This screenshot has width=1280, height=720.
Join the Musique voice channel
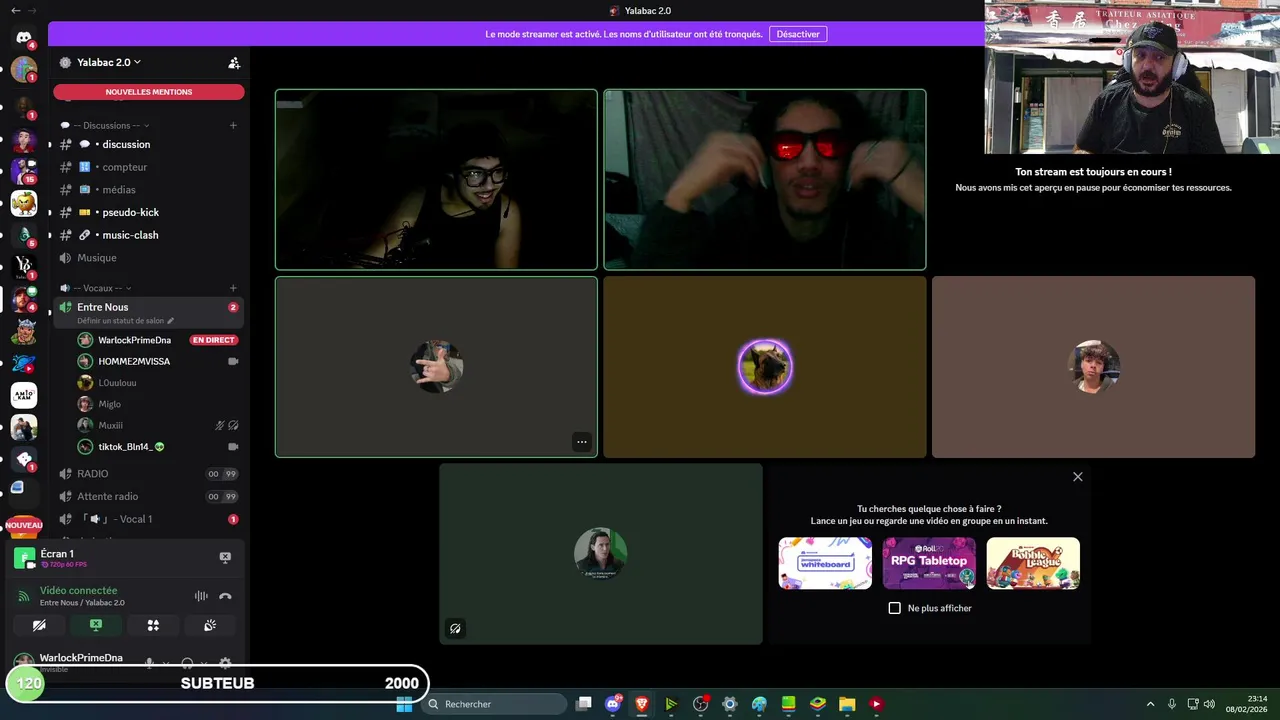click(x=149, y=258)
